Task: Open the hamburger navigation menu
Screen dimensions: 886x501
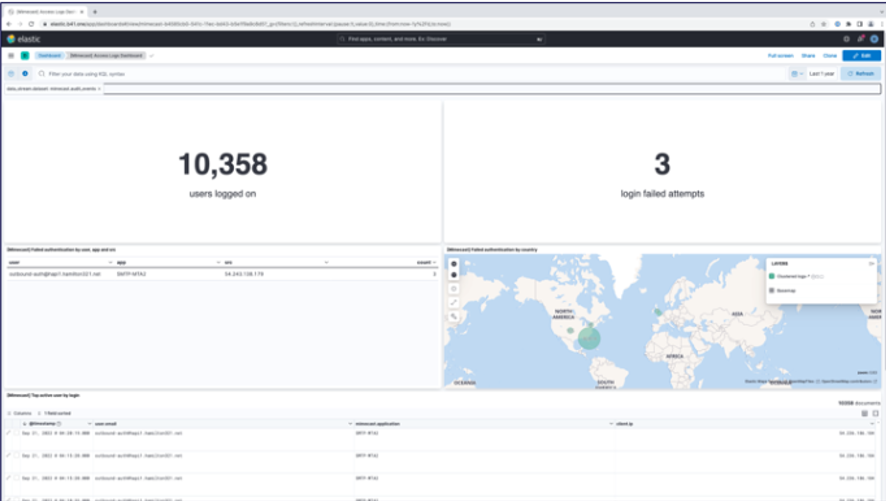Action: coord(11,56)
